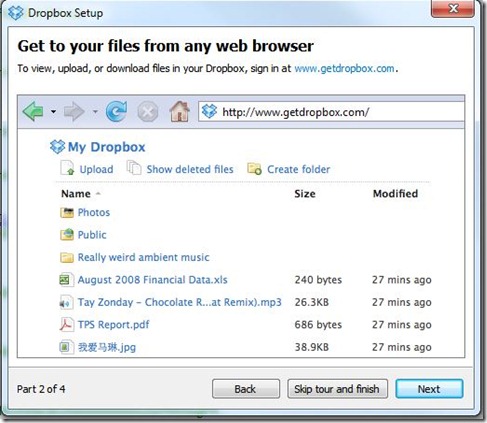
Task: Click the Show deleted files icon
Action: coord(134,168)
